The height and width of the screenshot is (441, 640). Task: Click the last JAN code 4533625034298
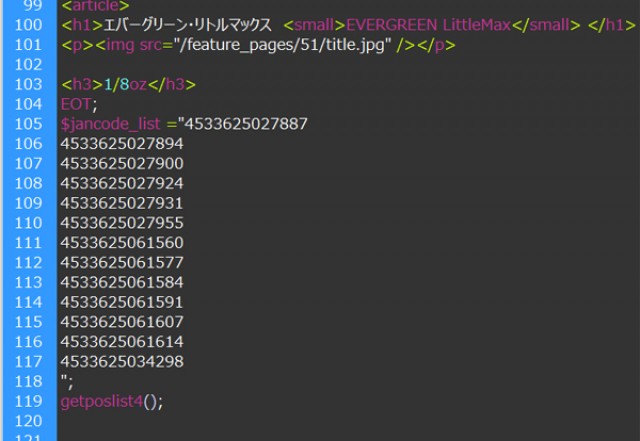(x=122, y=361)
